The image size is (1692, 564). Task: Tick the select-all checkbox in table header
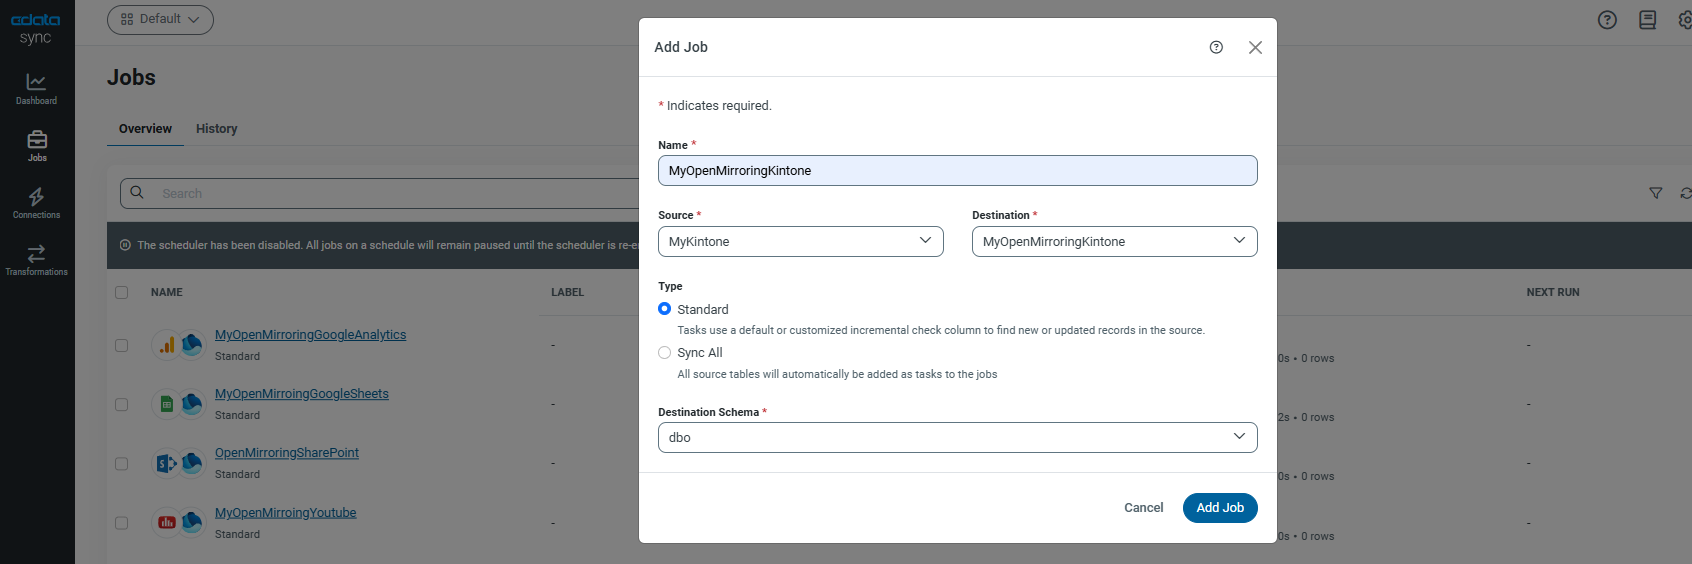(x=122, y=292)
